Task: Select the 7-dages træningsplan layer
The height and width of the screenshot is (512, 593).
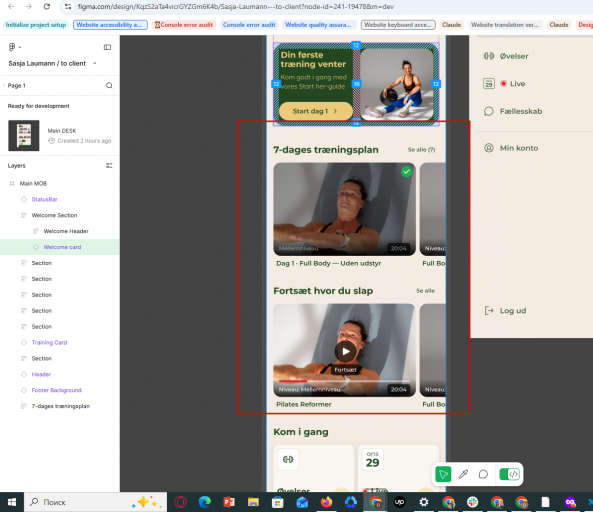Action: (61, 406)
